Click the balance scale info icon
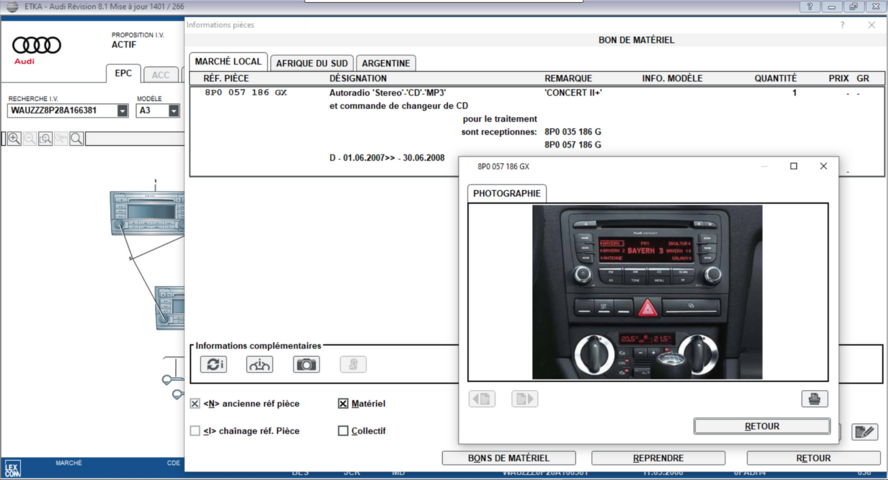The image size is (888, 480). (x=259, y=364)
